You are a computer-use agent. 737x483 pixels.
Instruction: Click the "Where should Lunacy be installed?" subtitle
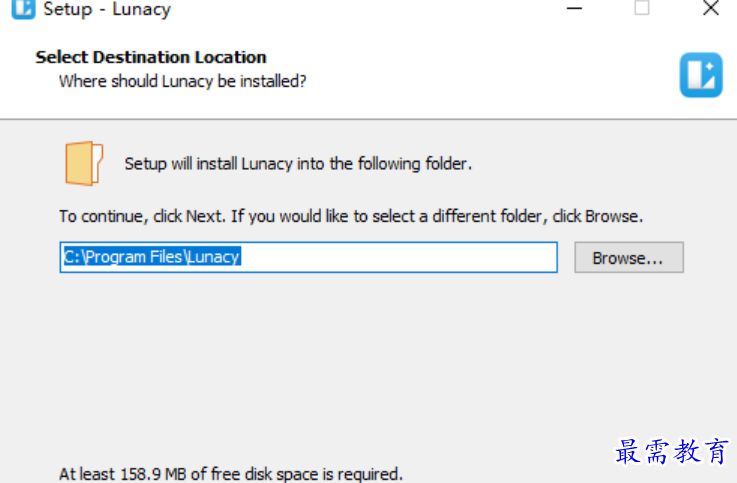pyautogui.click(x=182, y=81)
